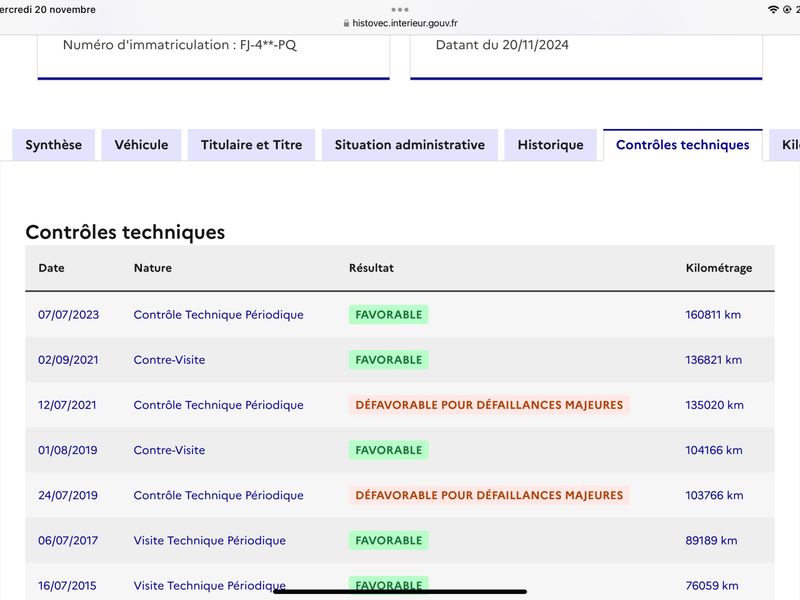Image resolution: width=800 pixels, height=600 pixels.
Task: Click the Date column header
Action: [52, 268]
